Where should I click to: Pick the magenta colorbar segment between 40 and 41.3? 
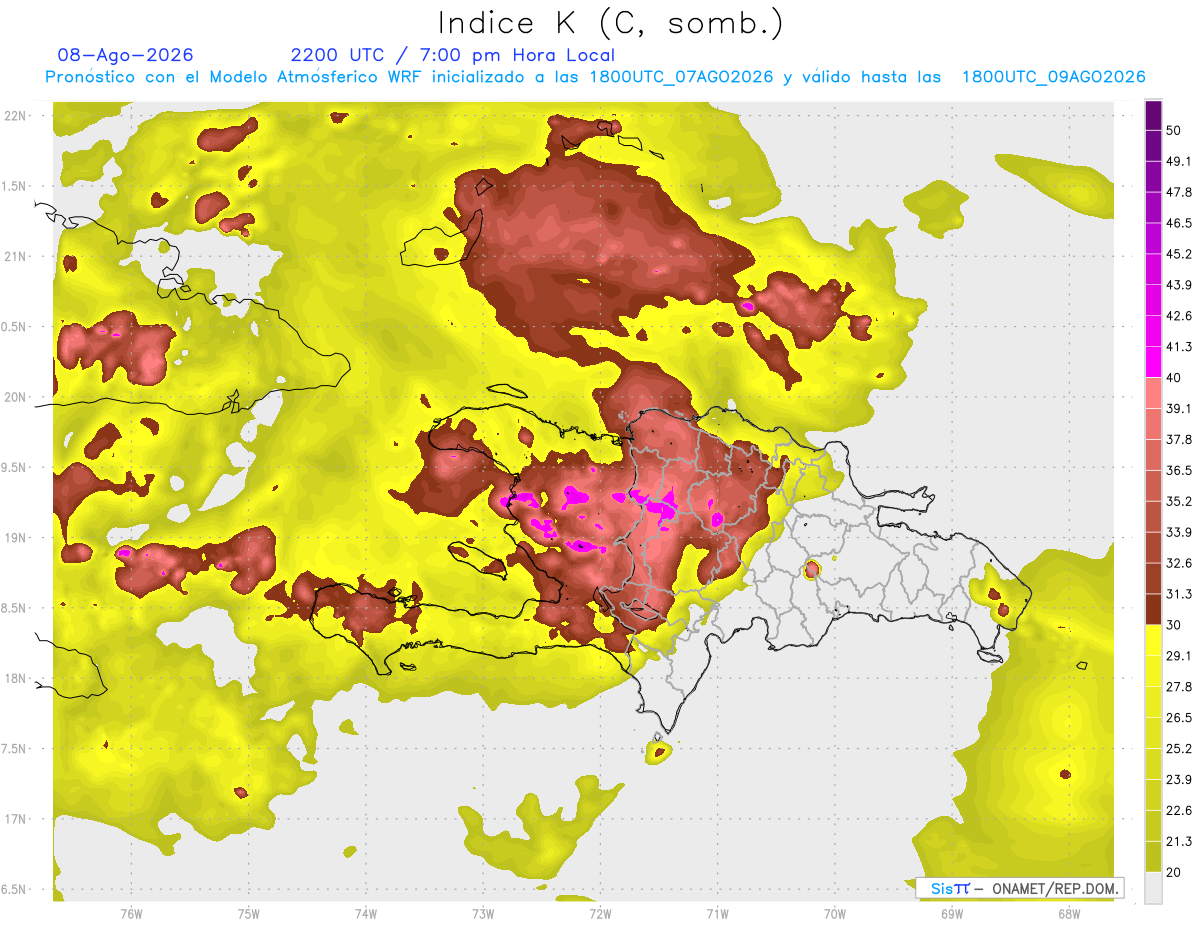1153,362
